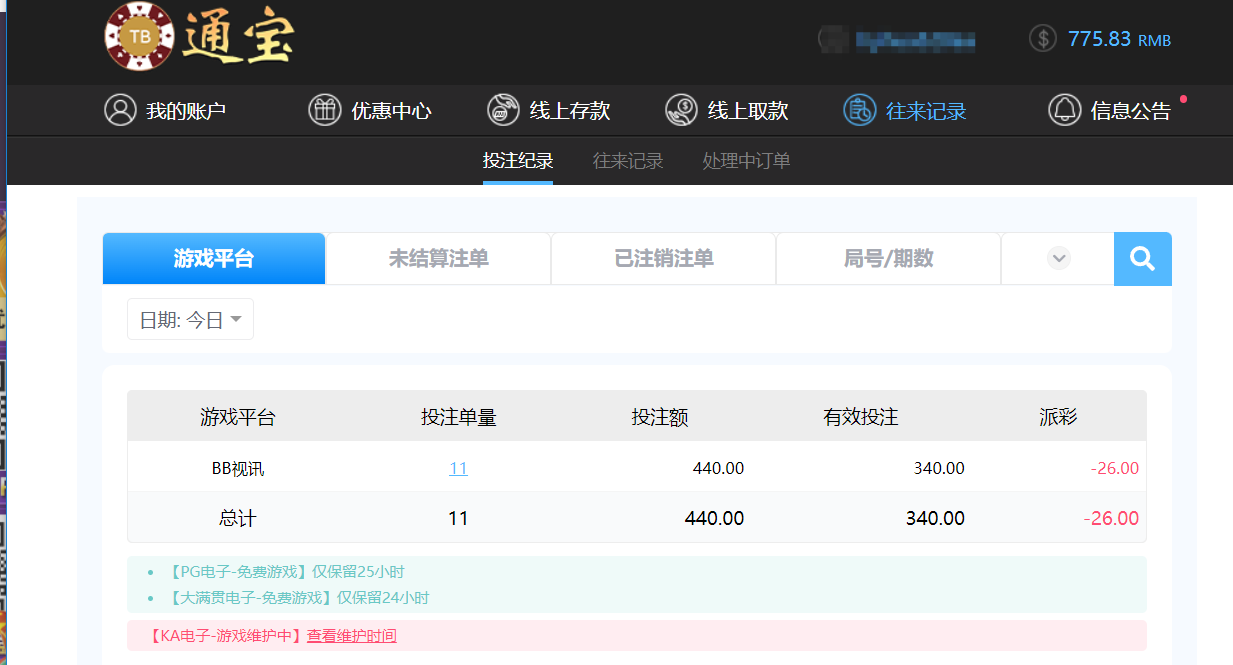Click the dollar balance icon beside 775.83
Viewport: 1233px width, 665px height.
pos(1040,39)
